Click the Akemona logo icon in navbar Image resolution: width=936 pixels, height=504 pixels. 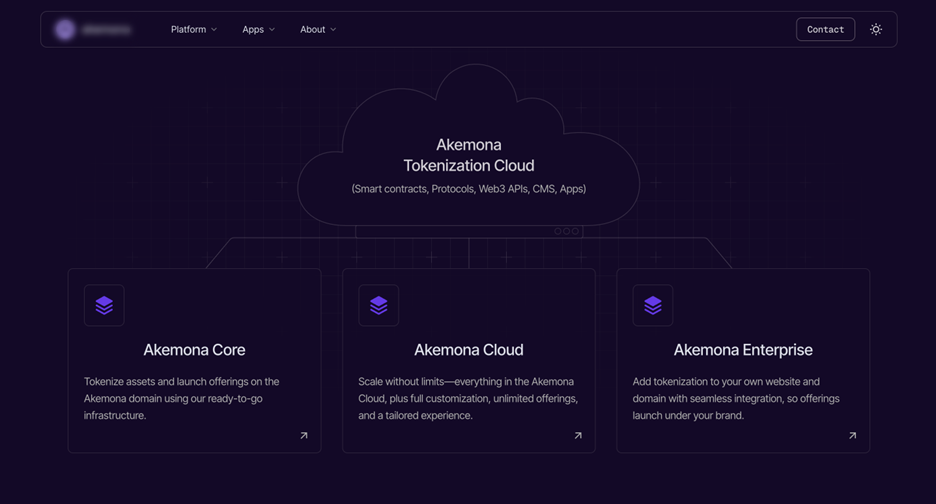(x=65, y=30)
